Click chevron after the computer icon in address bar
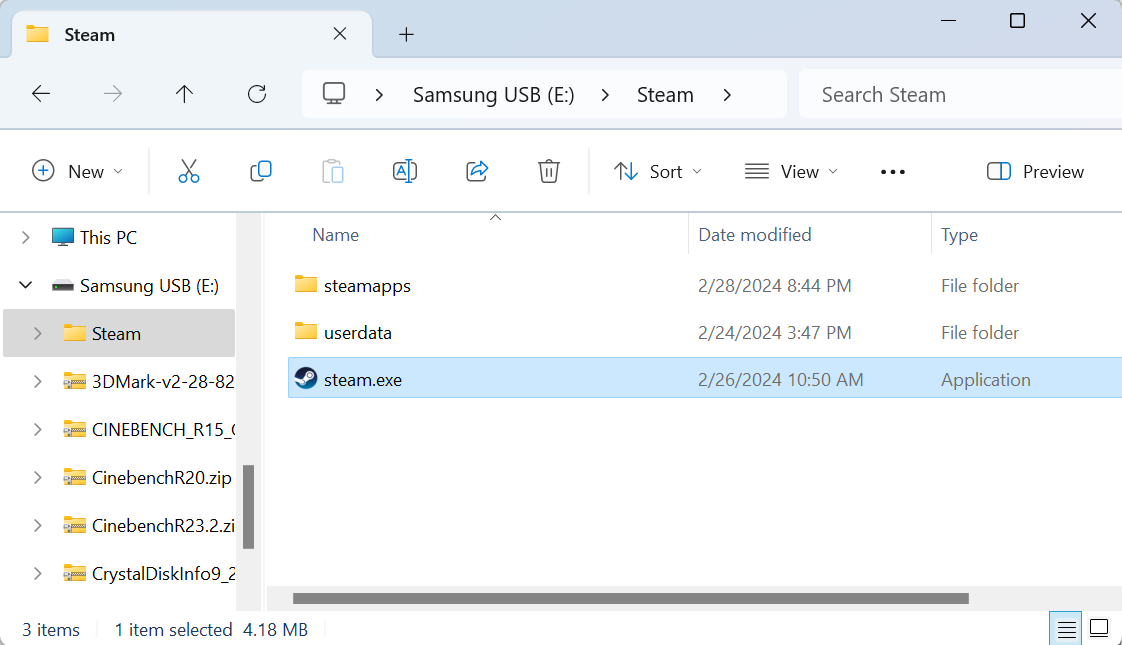The width and height of the screenshot is (1122, 645). (x=379, y=94)
